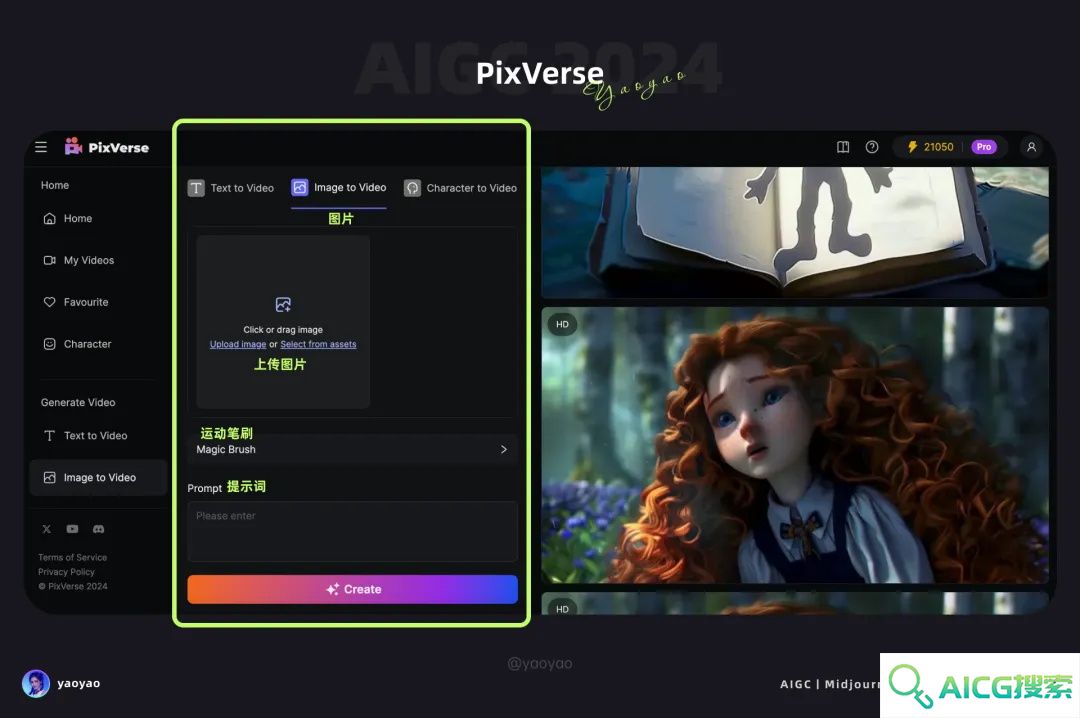Viewport: 1080px width, 718px height.
Task: Click the image drop zone area
Action: pyautogui.click(x=283, y=322)
